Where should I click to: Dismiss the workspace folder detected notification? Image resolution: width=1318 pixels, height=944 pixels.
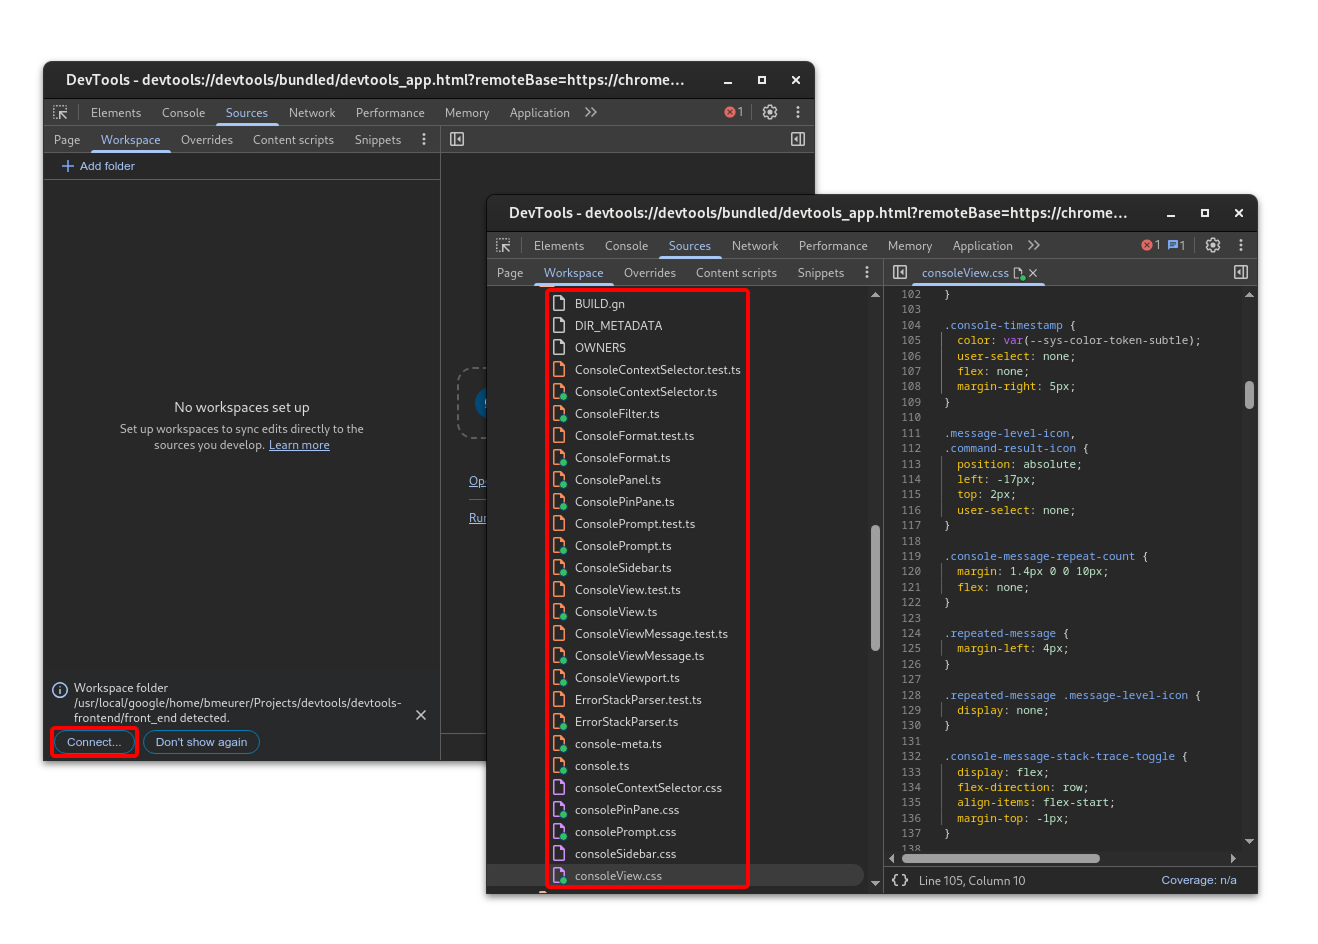pos(421,715)
